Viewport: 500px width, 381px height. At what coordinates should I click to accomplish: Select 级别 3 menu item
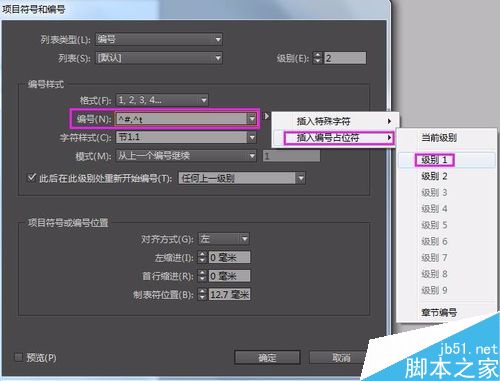coord(446,192)
